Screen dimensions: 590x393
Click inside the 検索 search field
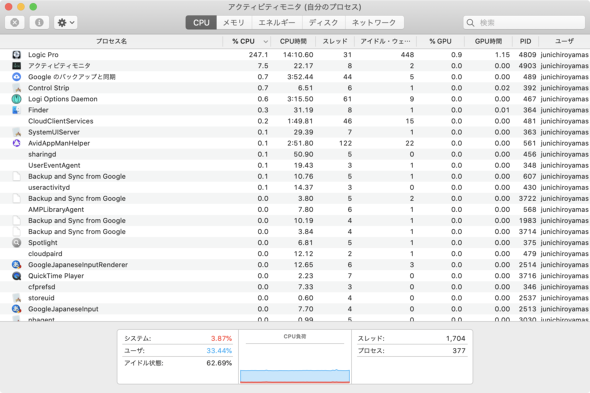[524, 23]
